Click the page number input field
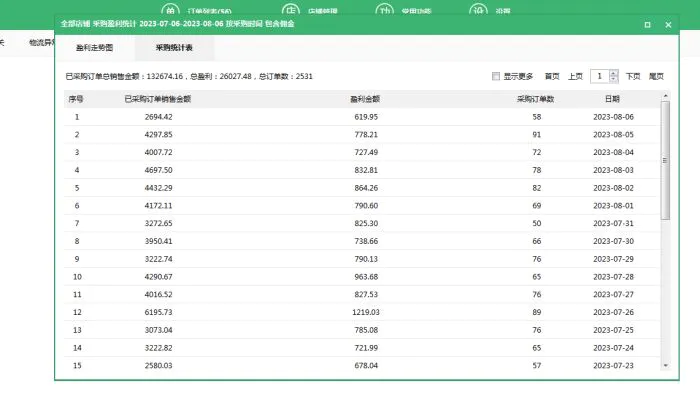 [x=600, y=76]
